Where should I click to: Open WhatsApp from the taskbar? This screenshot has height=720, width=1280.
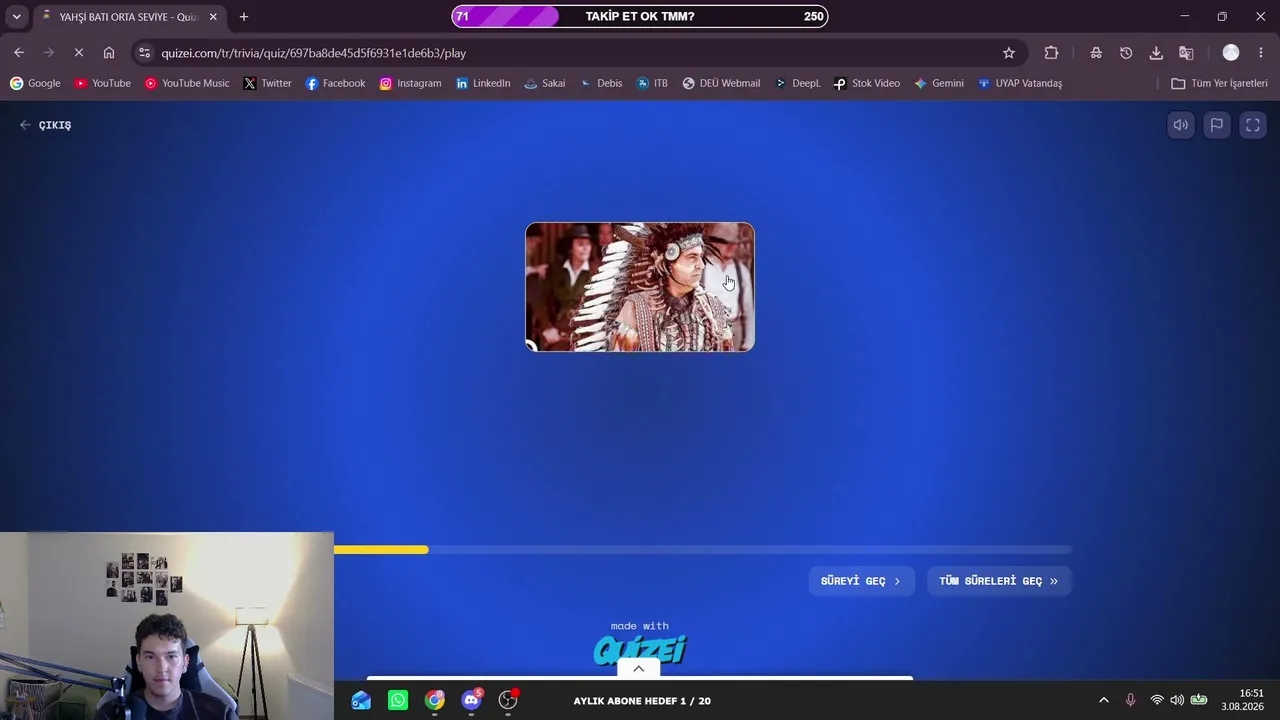398,701
